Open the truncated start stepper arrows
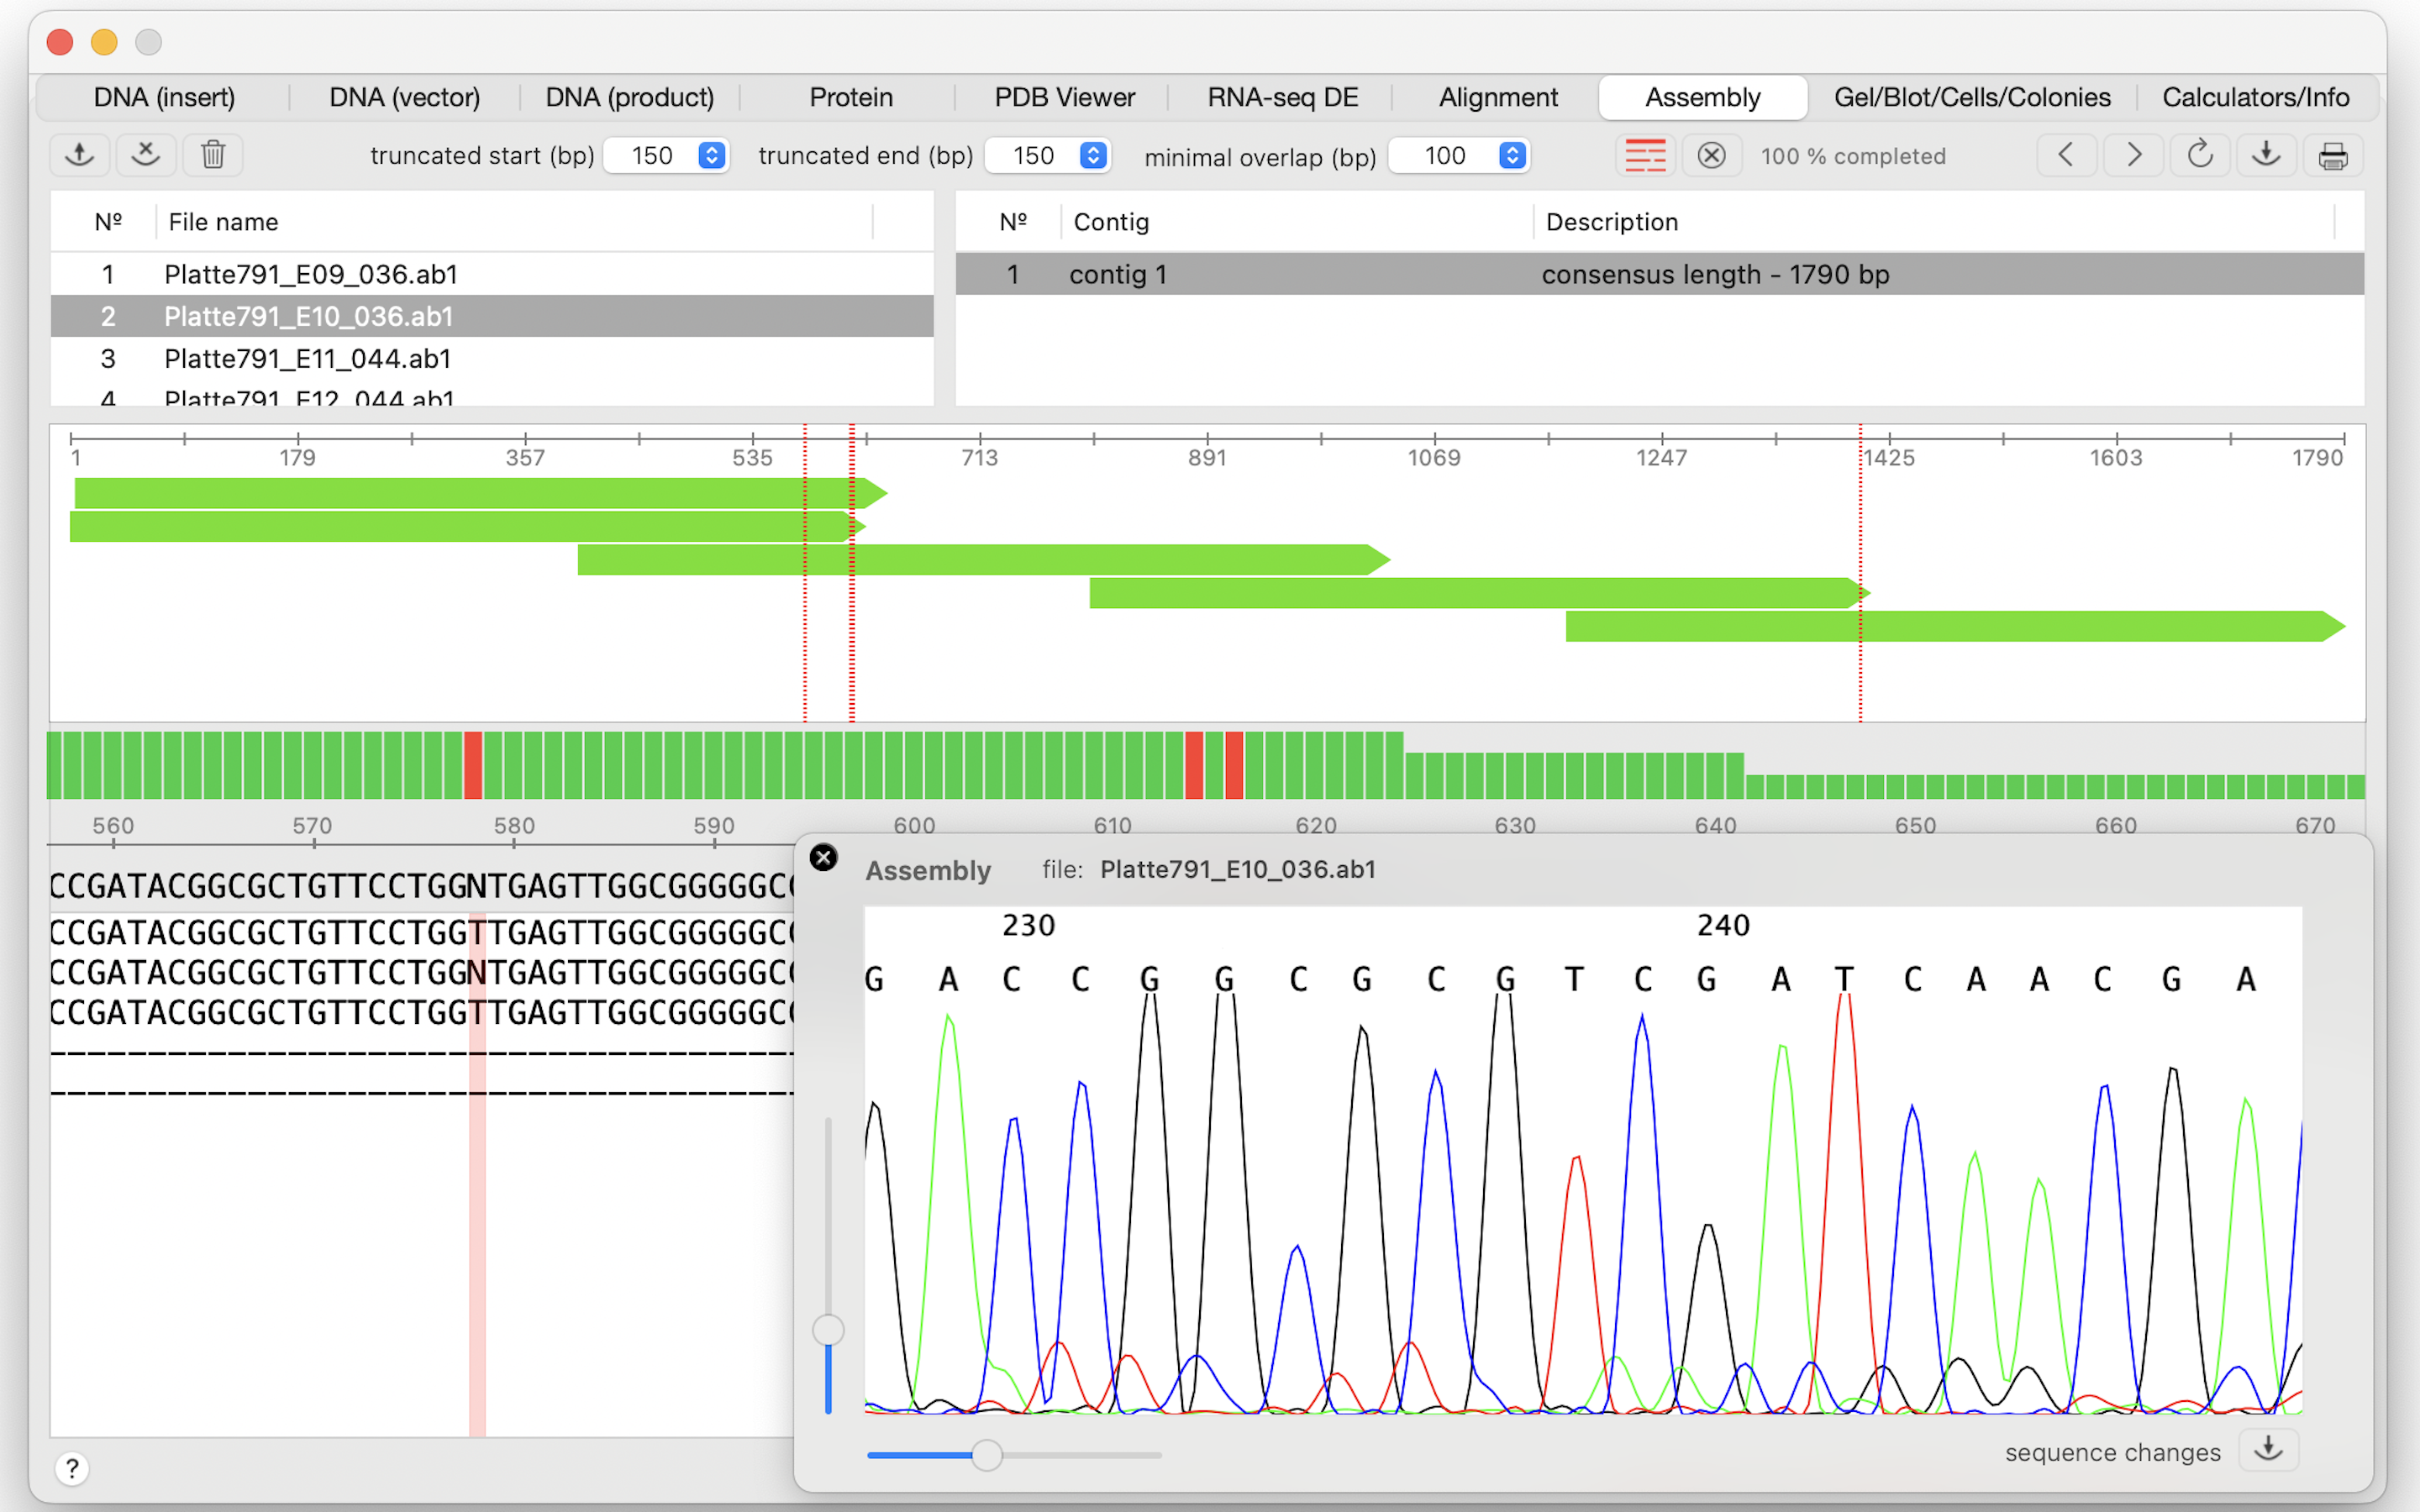Screen dimensions: 2420x1512 point(711,155)
